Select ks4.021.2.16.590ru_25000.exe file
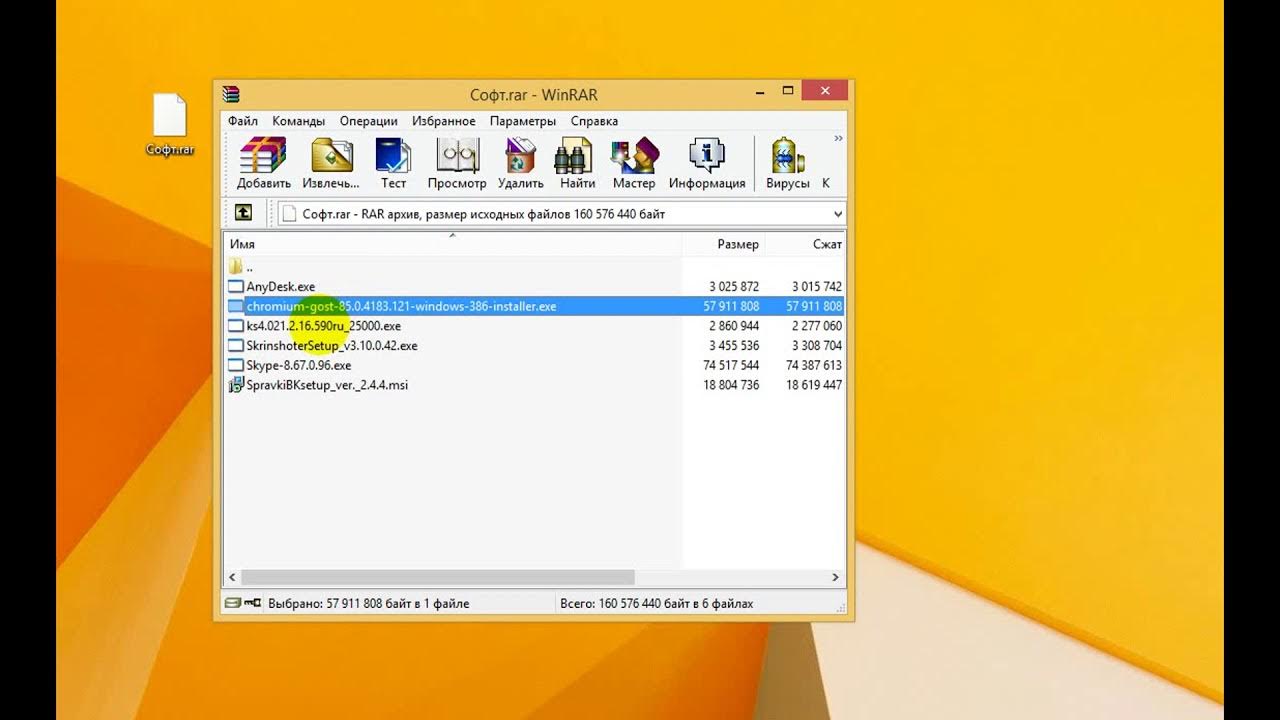 click(323, 326)
